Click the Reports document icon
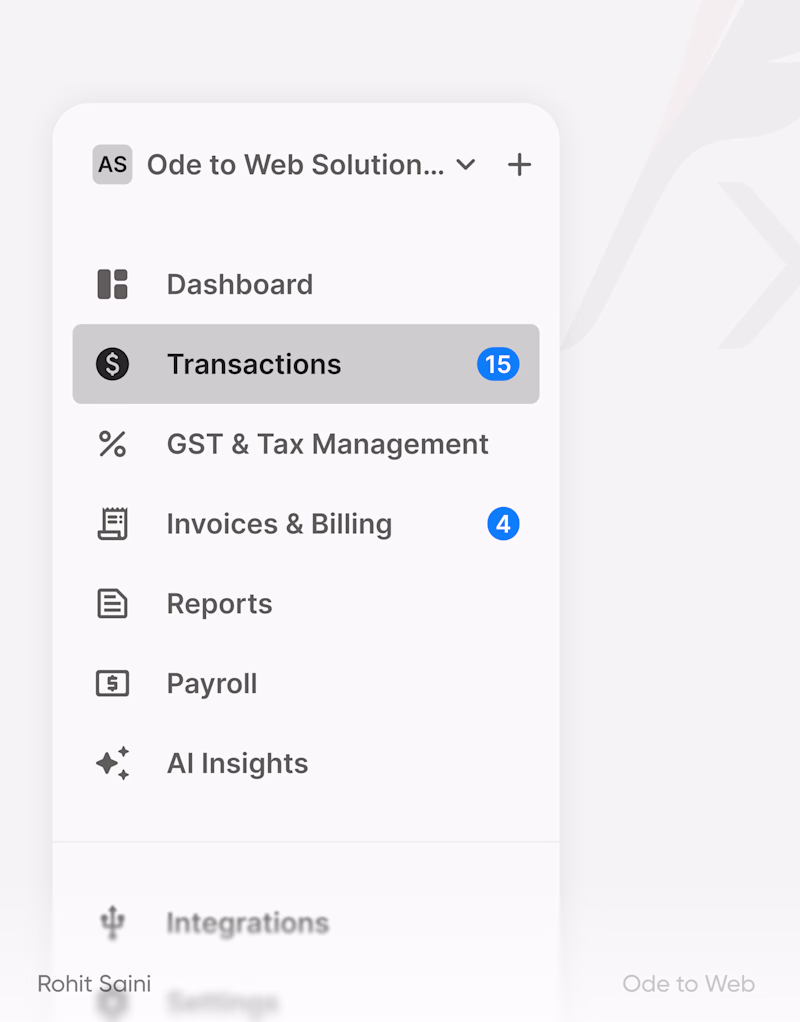The height and width of the screenshot is (1022, 800). [112, 604]
